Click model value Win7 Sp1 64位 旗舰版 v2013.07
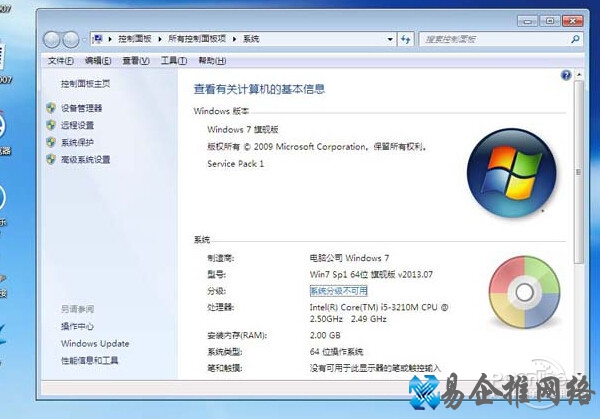Screen dimensions: 600x419 [371, 274]
